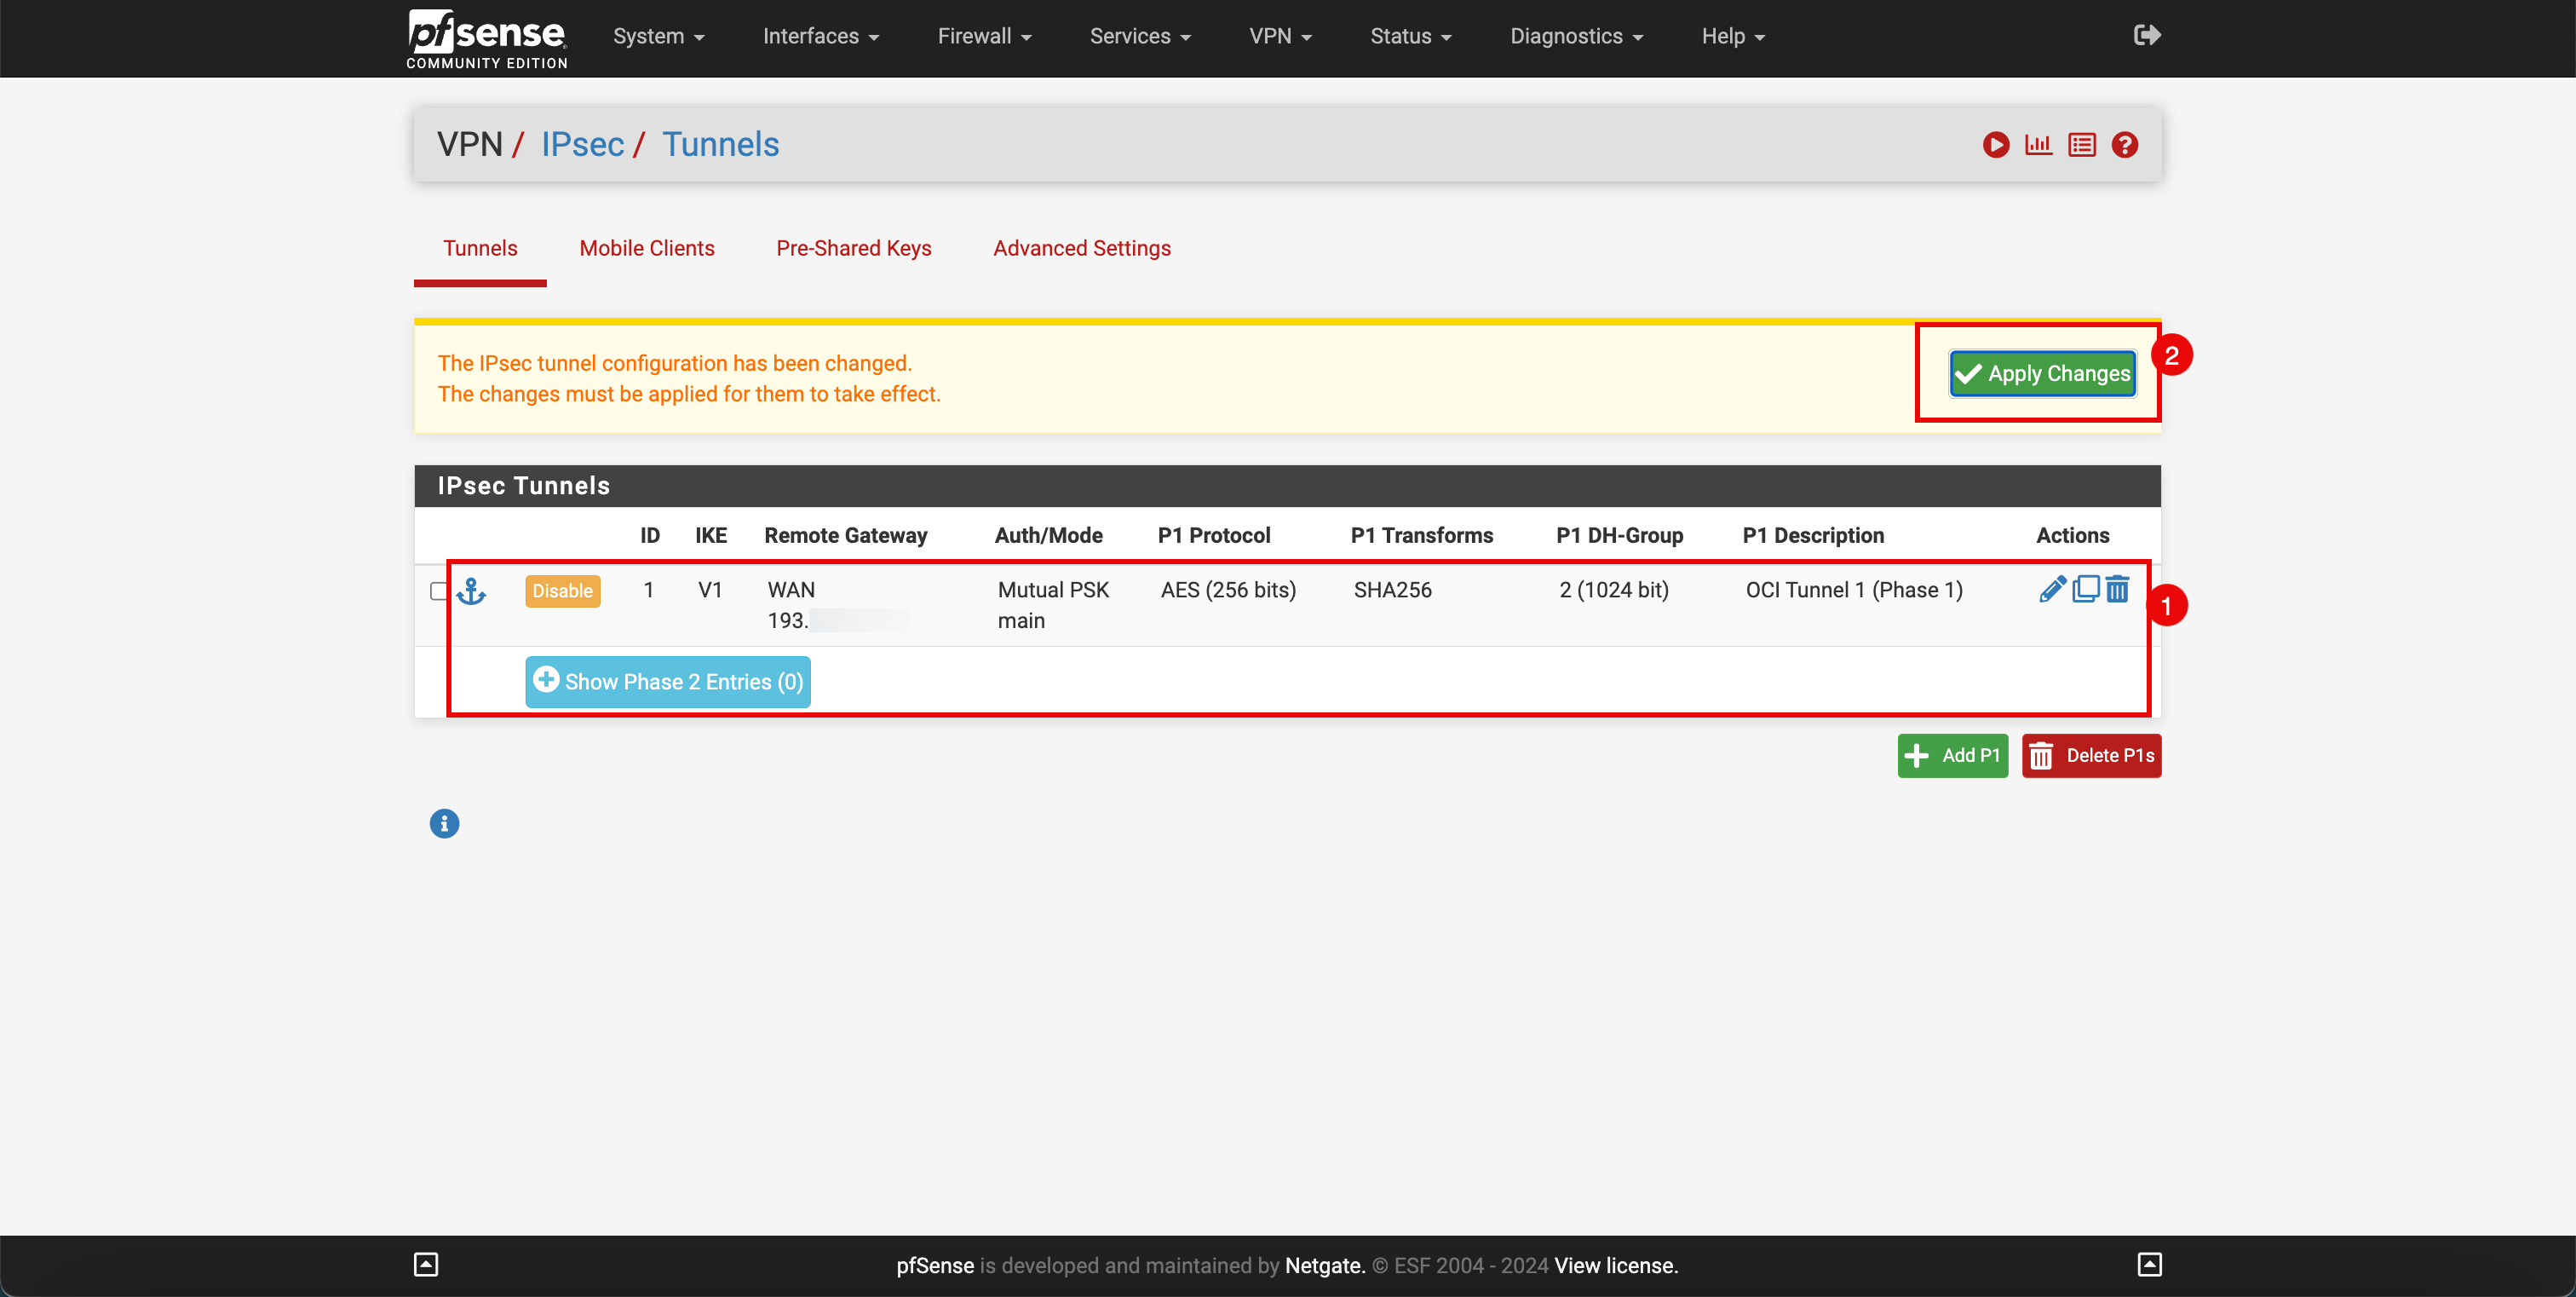Click the Add P1 button

tap(1952, 754)
